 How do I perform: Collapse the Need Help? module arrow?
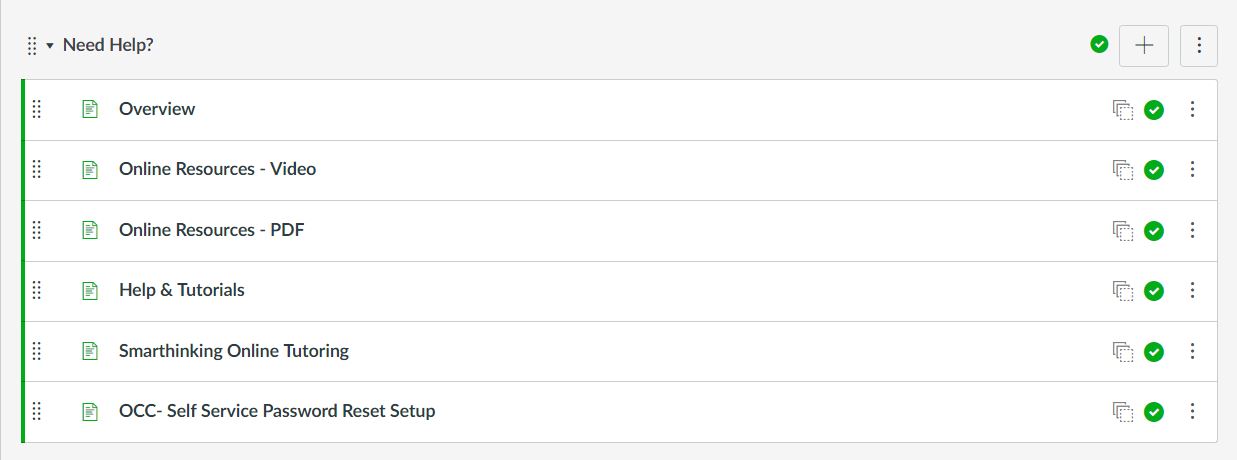[x=49, y=46]
